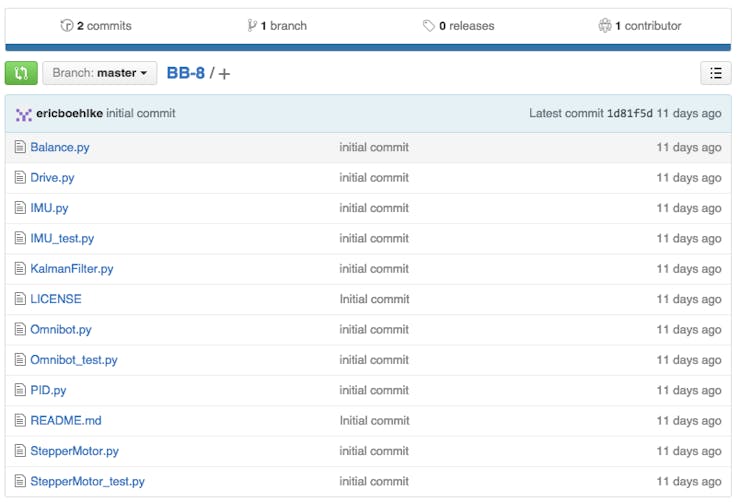Open the Omnibot_test.py file
Screen dimensions: 740x502
point(74,360)
